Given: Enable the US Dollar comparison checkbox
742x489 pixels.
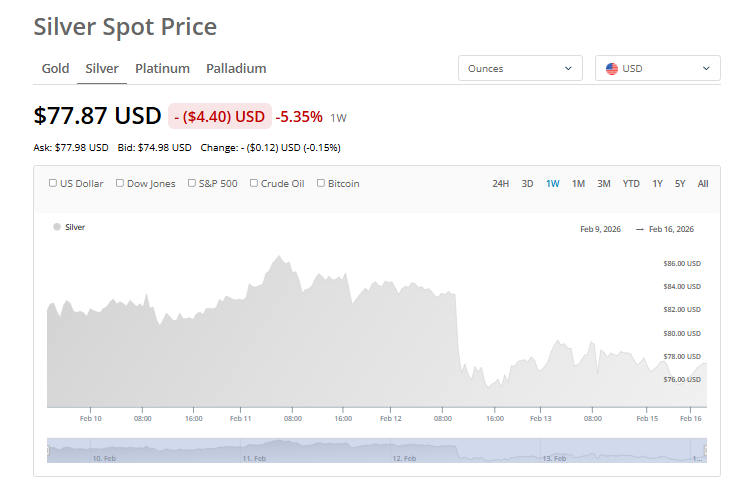Looking at the screenshot, I should click(53, 183).
